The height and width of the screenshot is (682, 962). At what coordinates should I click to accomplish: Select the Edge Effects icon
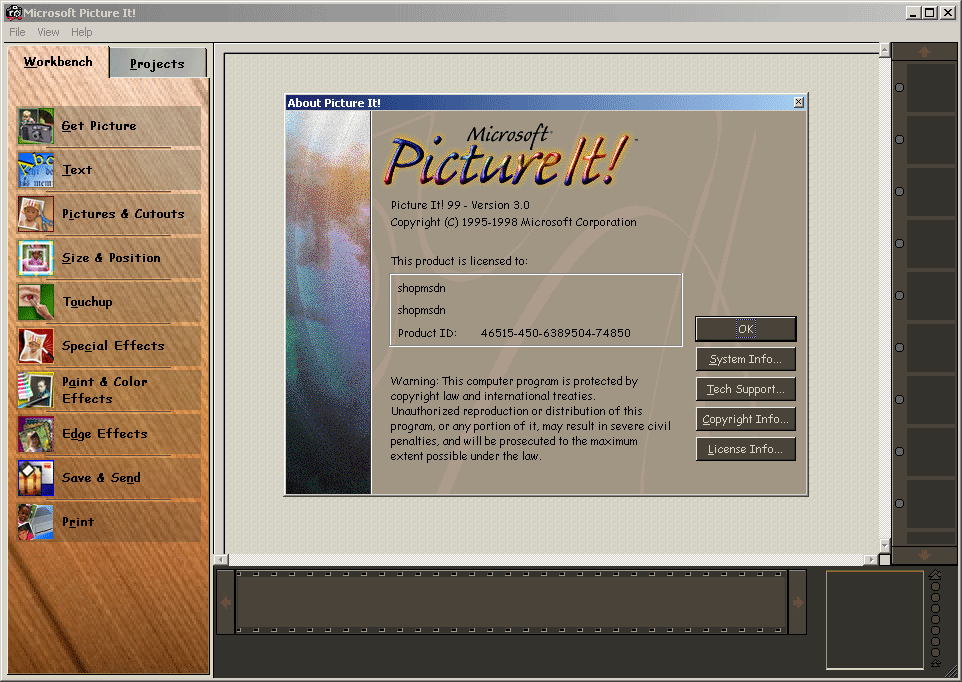coord(36,434)
